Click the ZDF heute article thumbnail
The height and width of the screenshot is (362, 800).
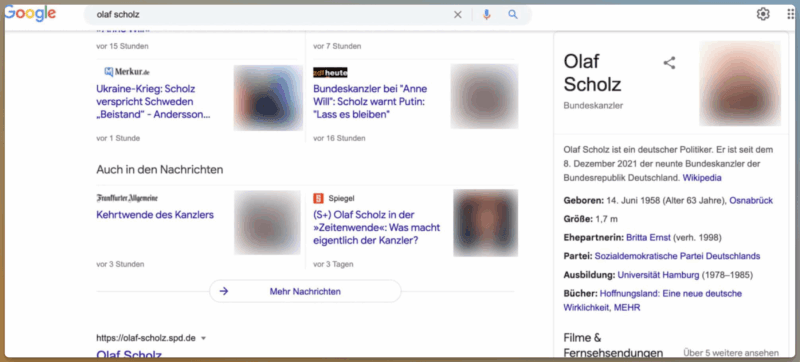(x=484, y=96)
